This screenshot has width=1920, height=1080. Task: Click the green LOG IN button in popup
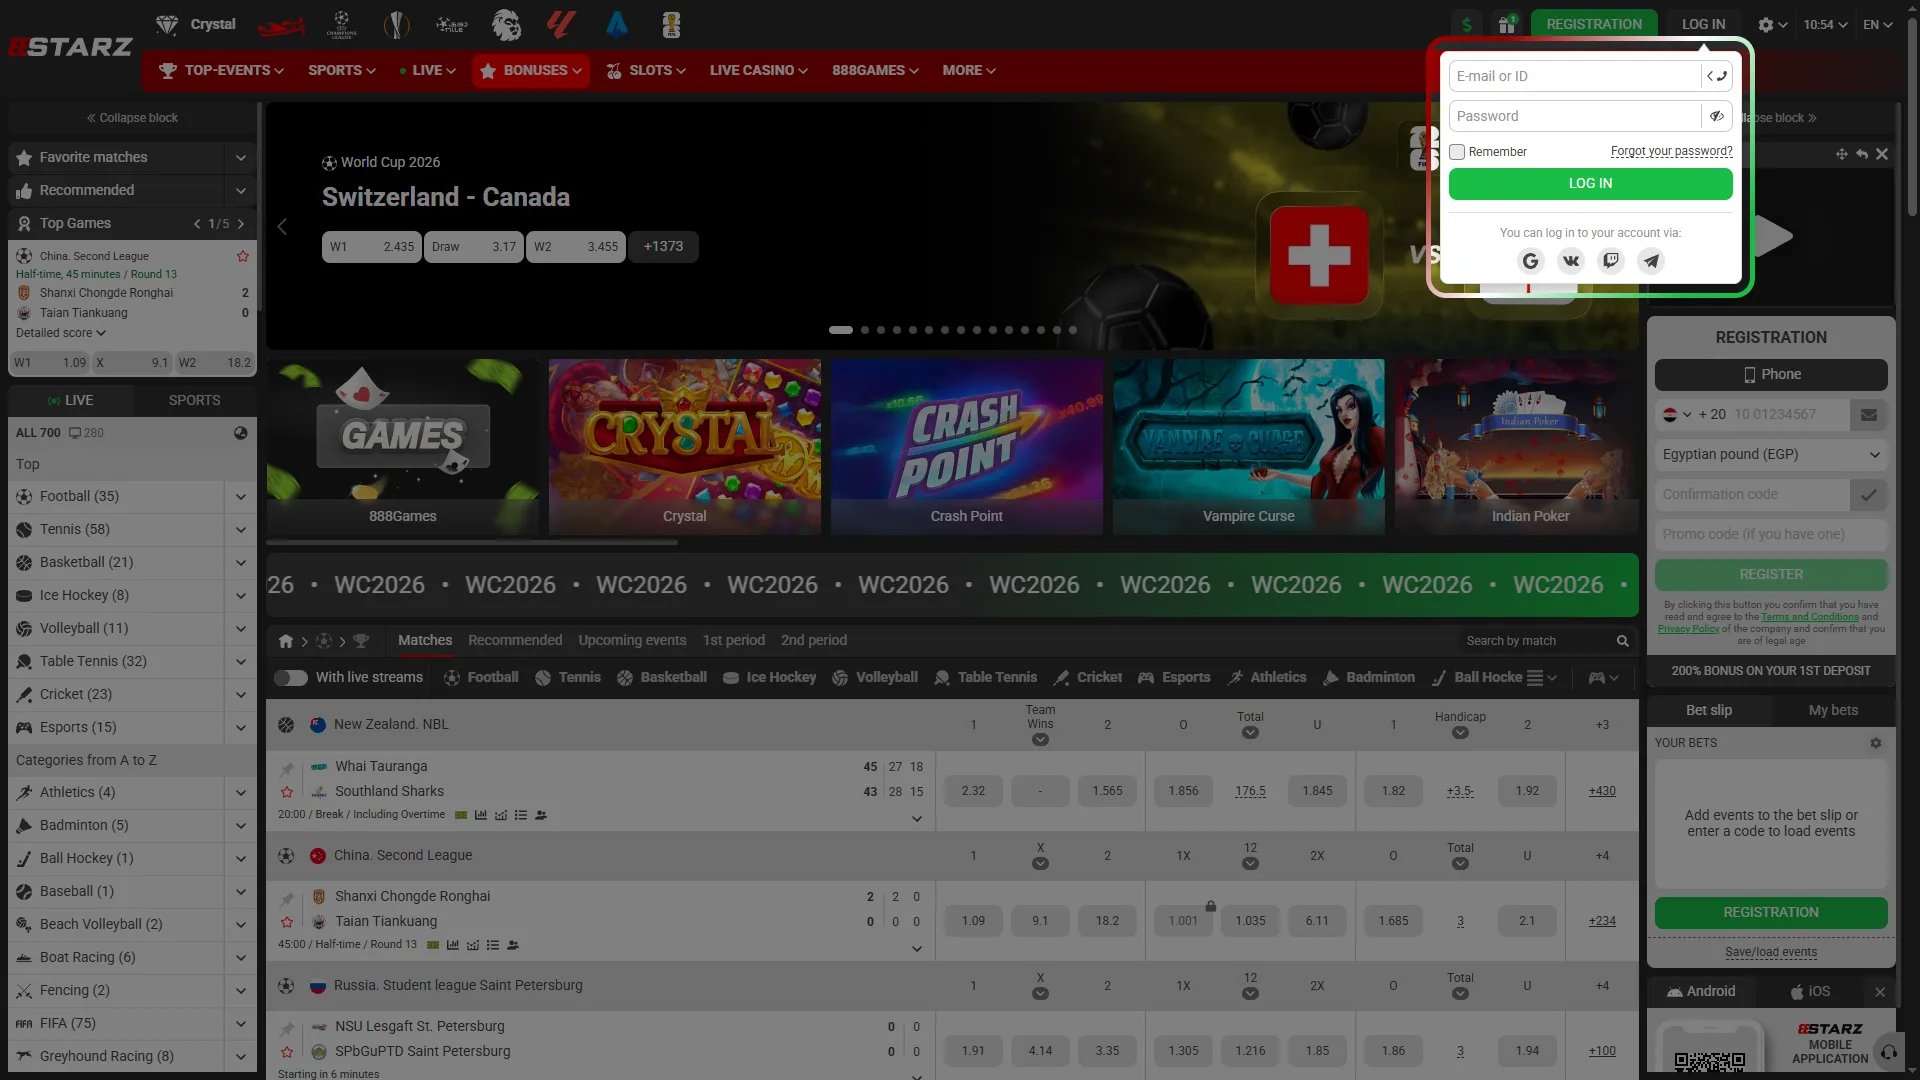click(1590, 184)
